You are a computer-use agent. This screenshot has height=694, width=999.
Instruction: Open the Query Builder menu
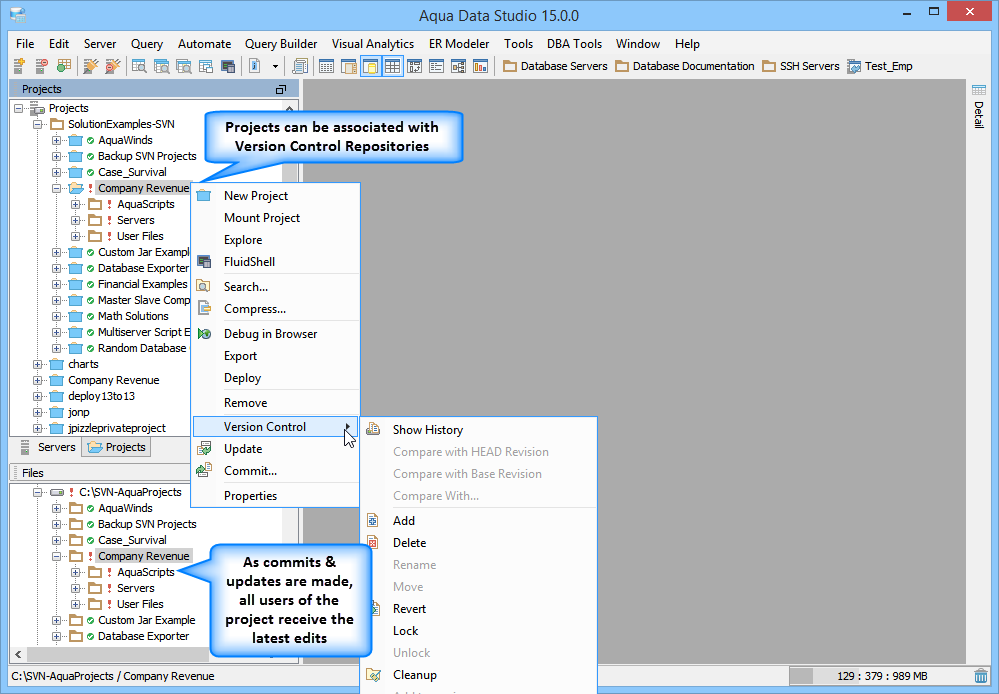coord(281,44)
